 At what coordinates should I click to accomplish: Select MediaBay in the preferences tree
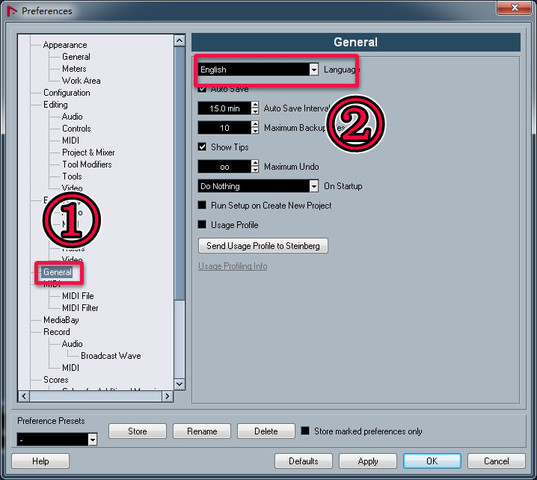[x=61, y=320]
